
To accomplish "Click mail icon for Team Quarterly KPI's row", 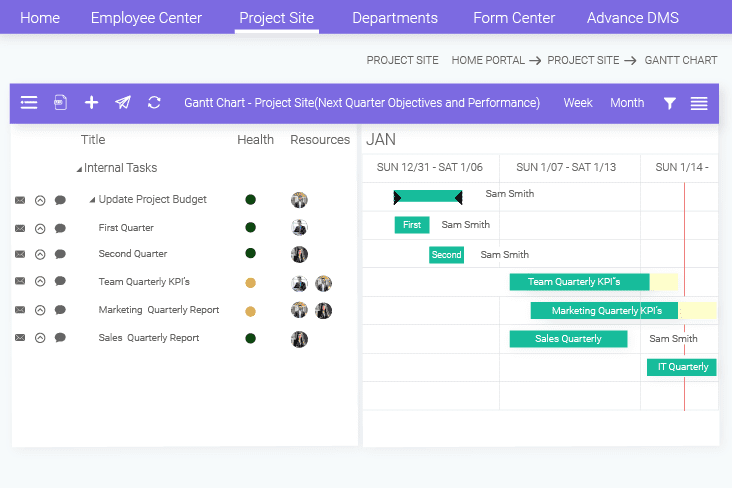I will (x=20, y=281).
